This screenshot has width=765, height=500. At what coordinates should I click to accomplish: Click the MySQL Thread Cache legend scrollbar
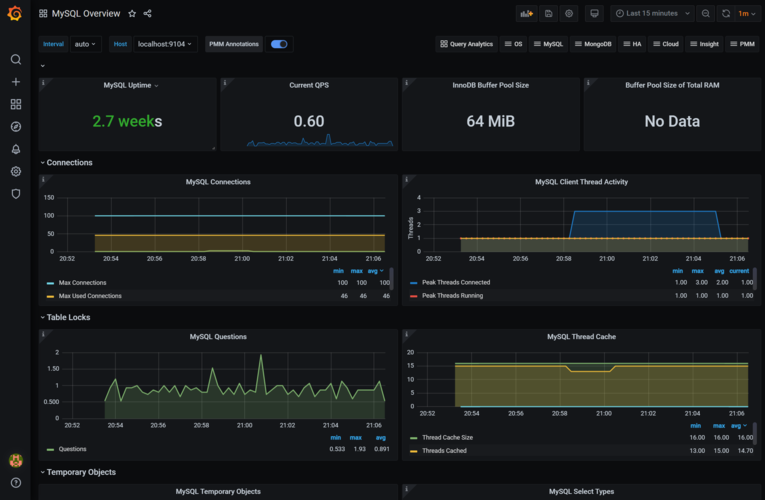(755, 434)
